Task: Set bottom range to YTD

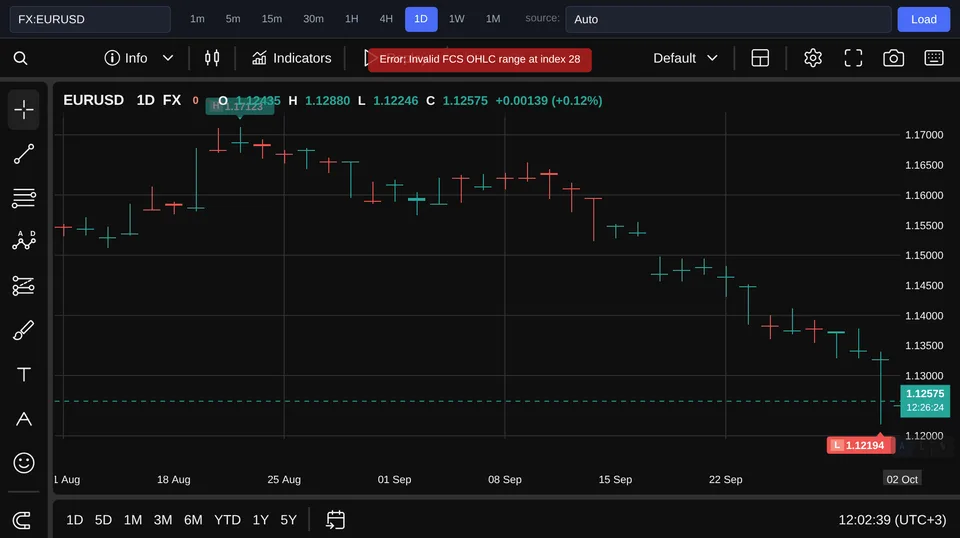Action: pyautogui.click(x=227, y=520)
